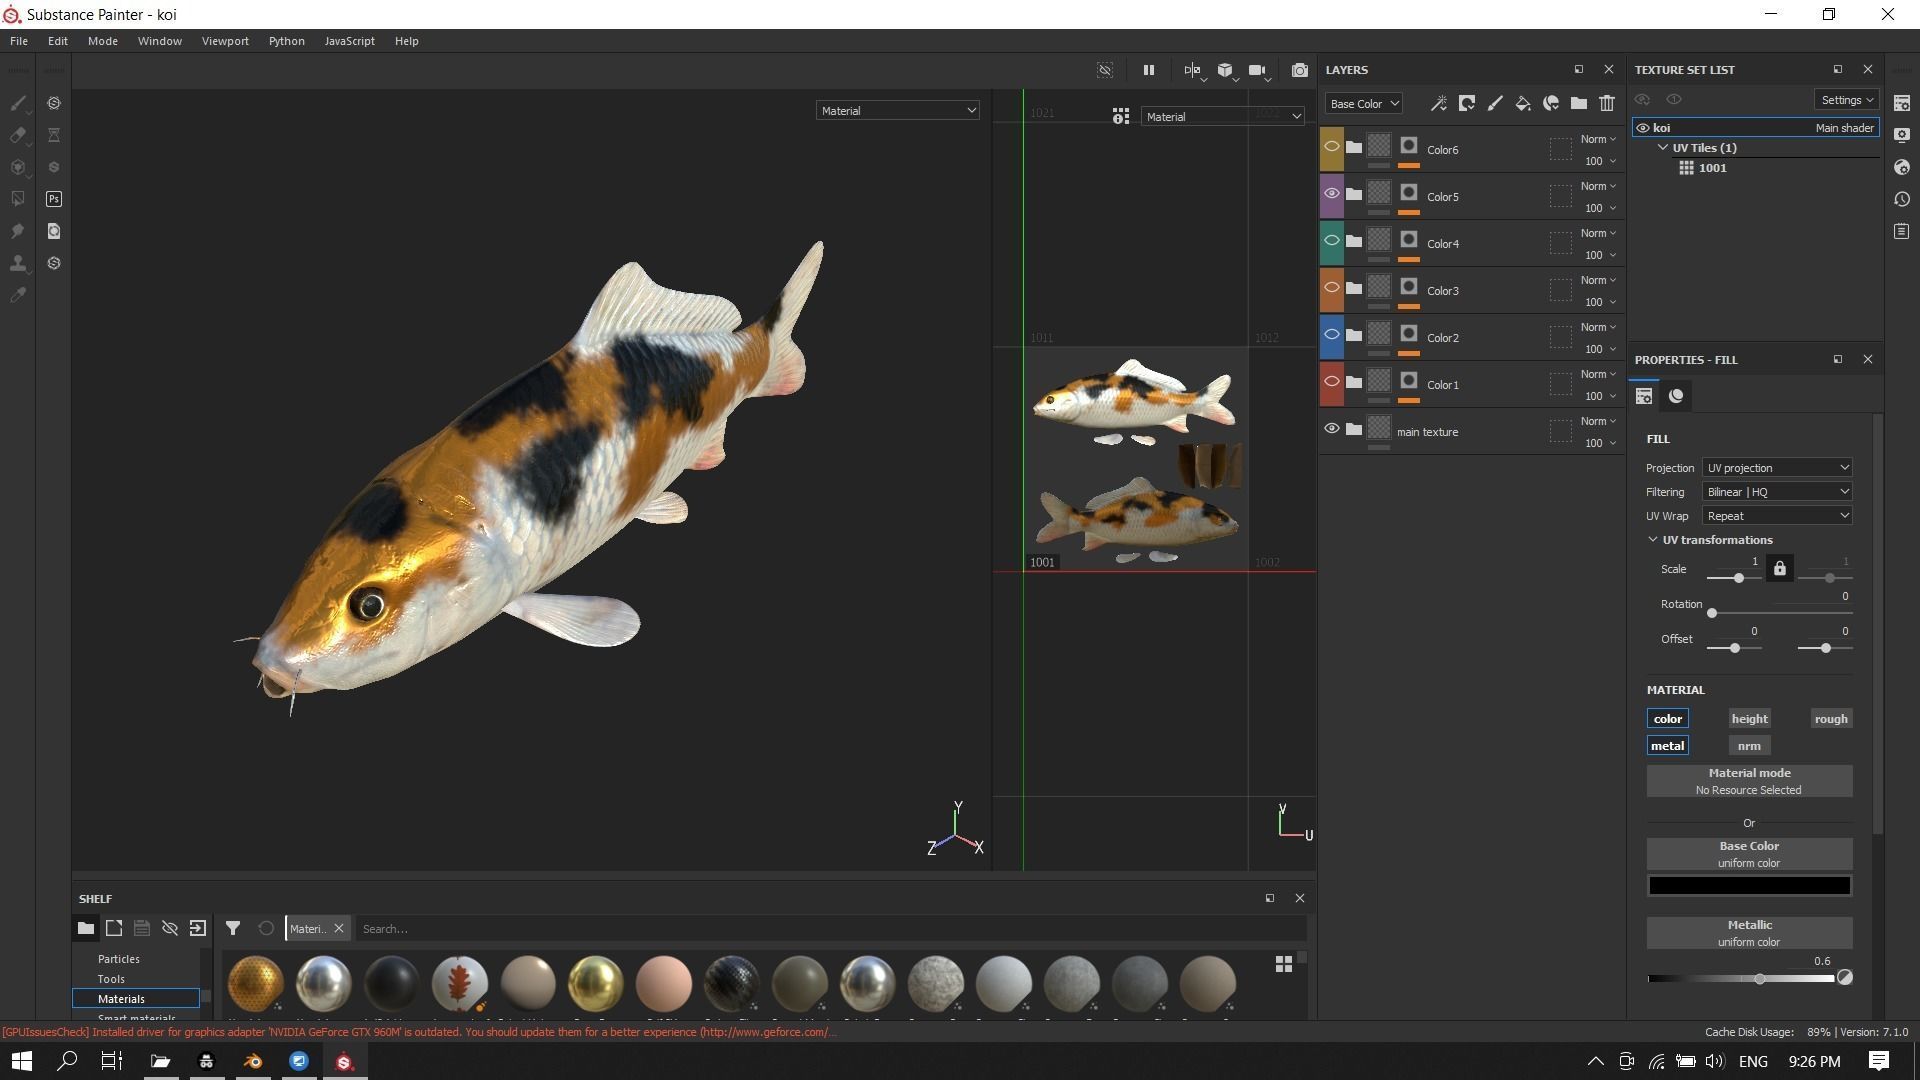The height and width of the screenshot is (1080, 1920).
Task: Import resources into the shelf
Action: click(198, 928)
